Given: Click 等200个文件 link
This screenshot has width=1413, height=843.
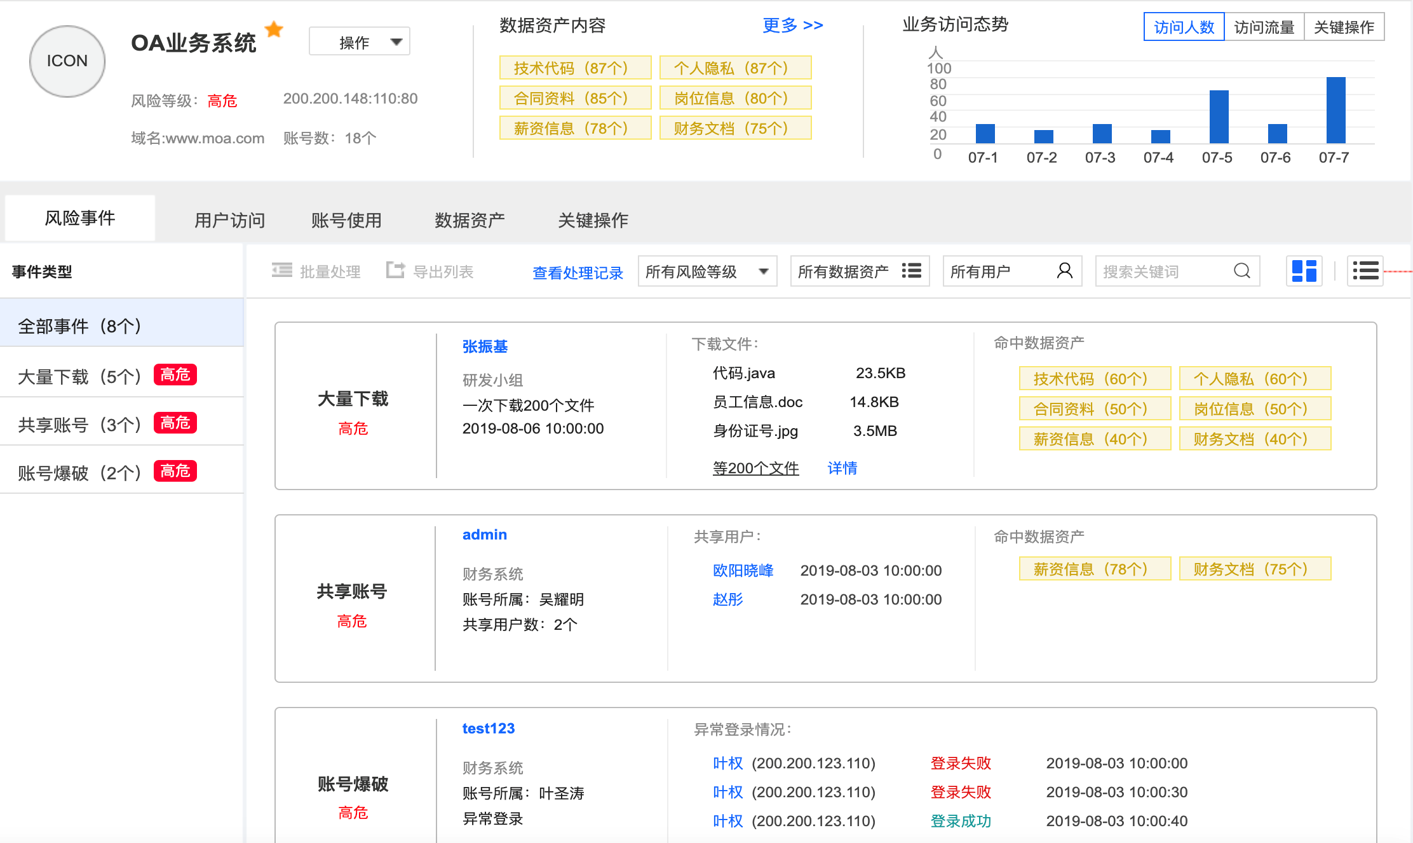Looking at the screenshot, I should [x=755, y=468].
